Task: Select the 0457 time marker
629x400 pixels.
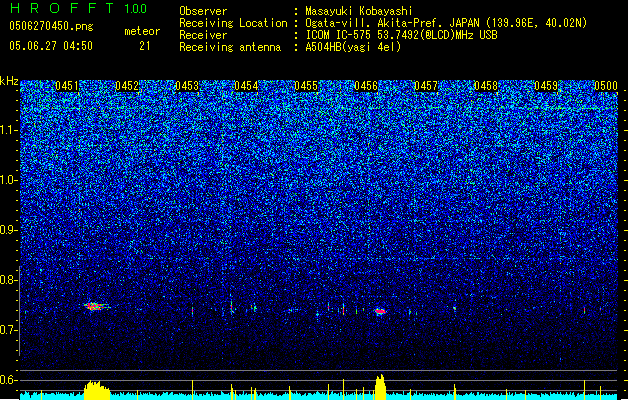Action: [x=426, y=86]
